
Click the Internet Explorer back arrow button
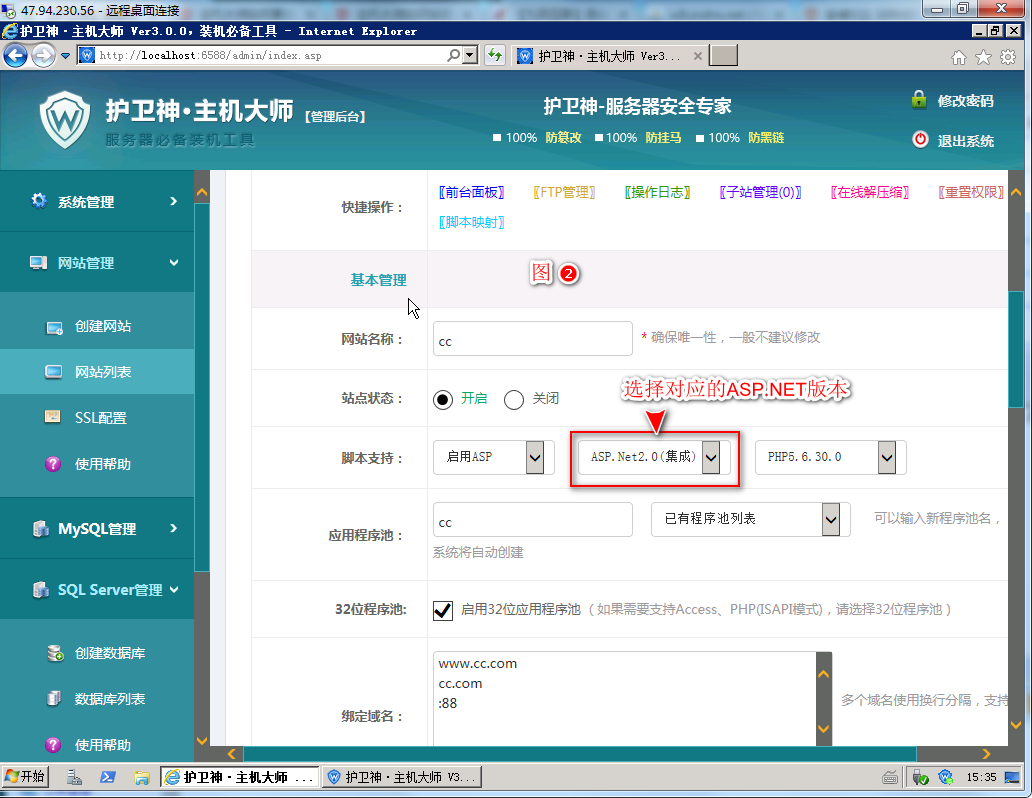tap(15, 56)
